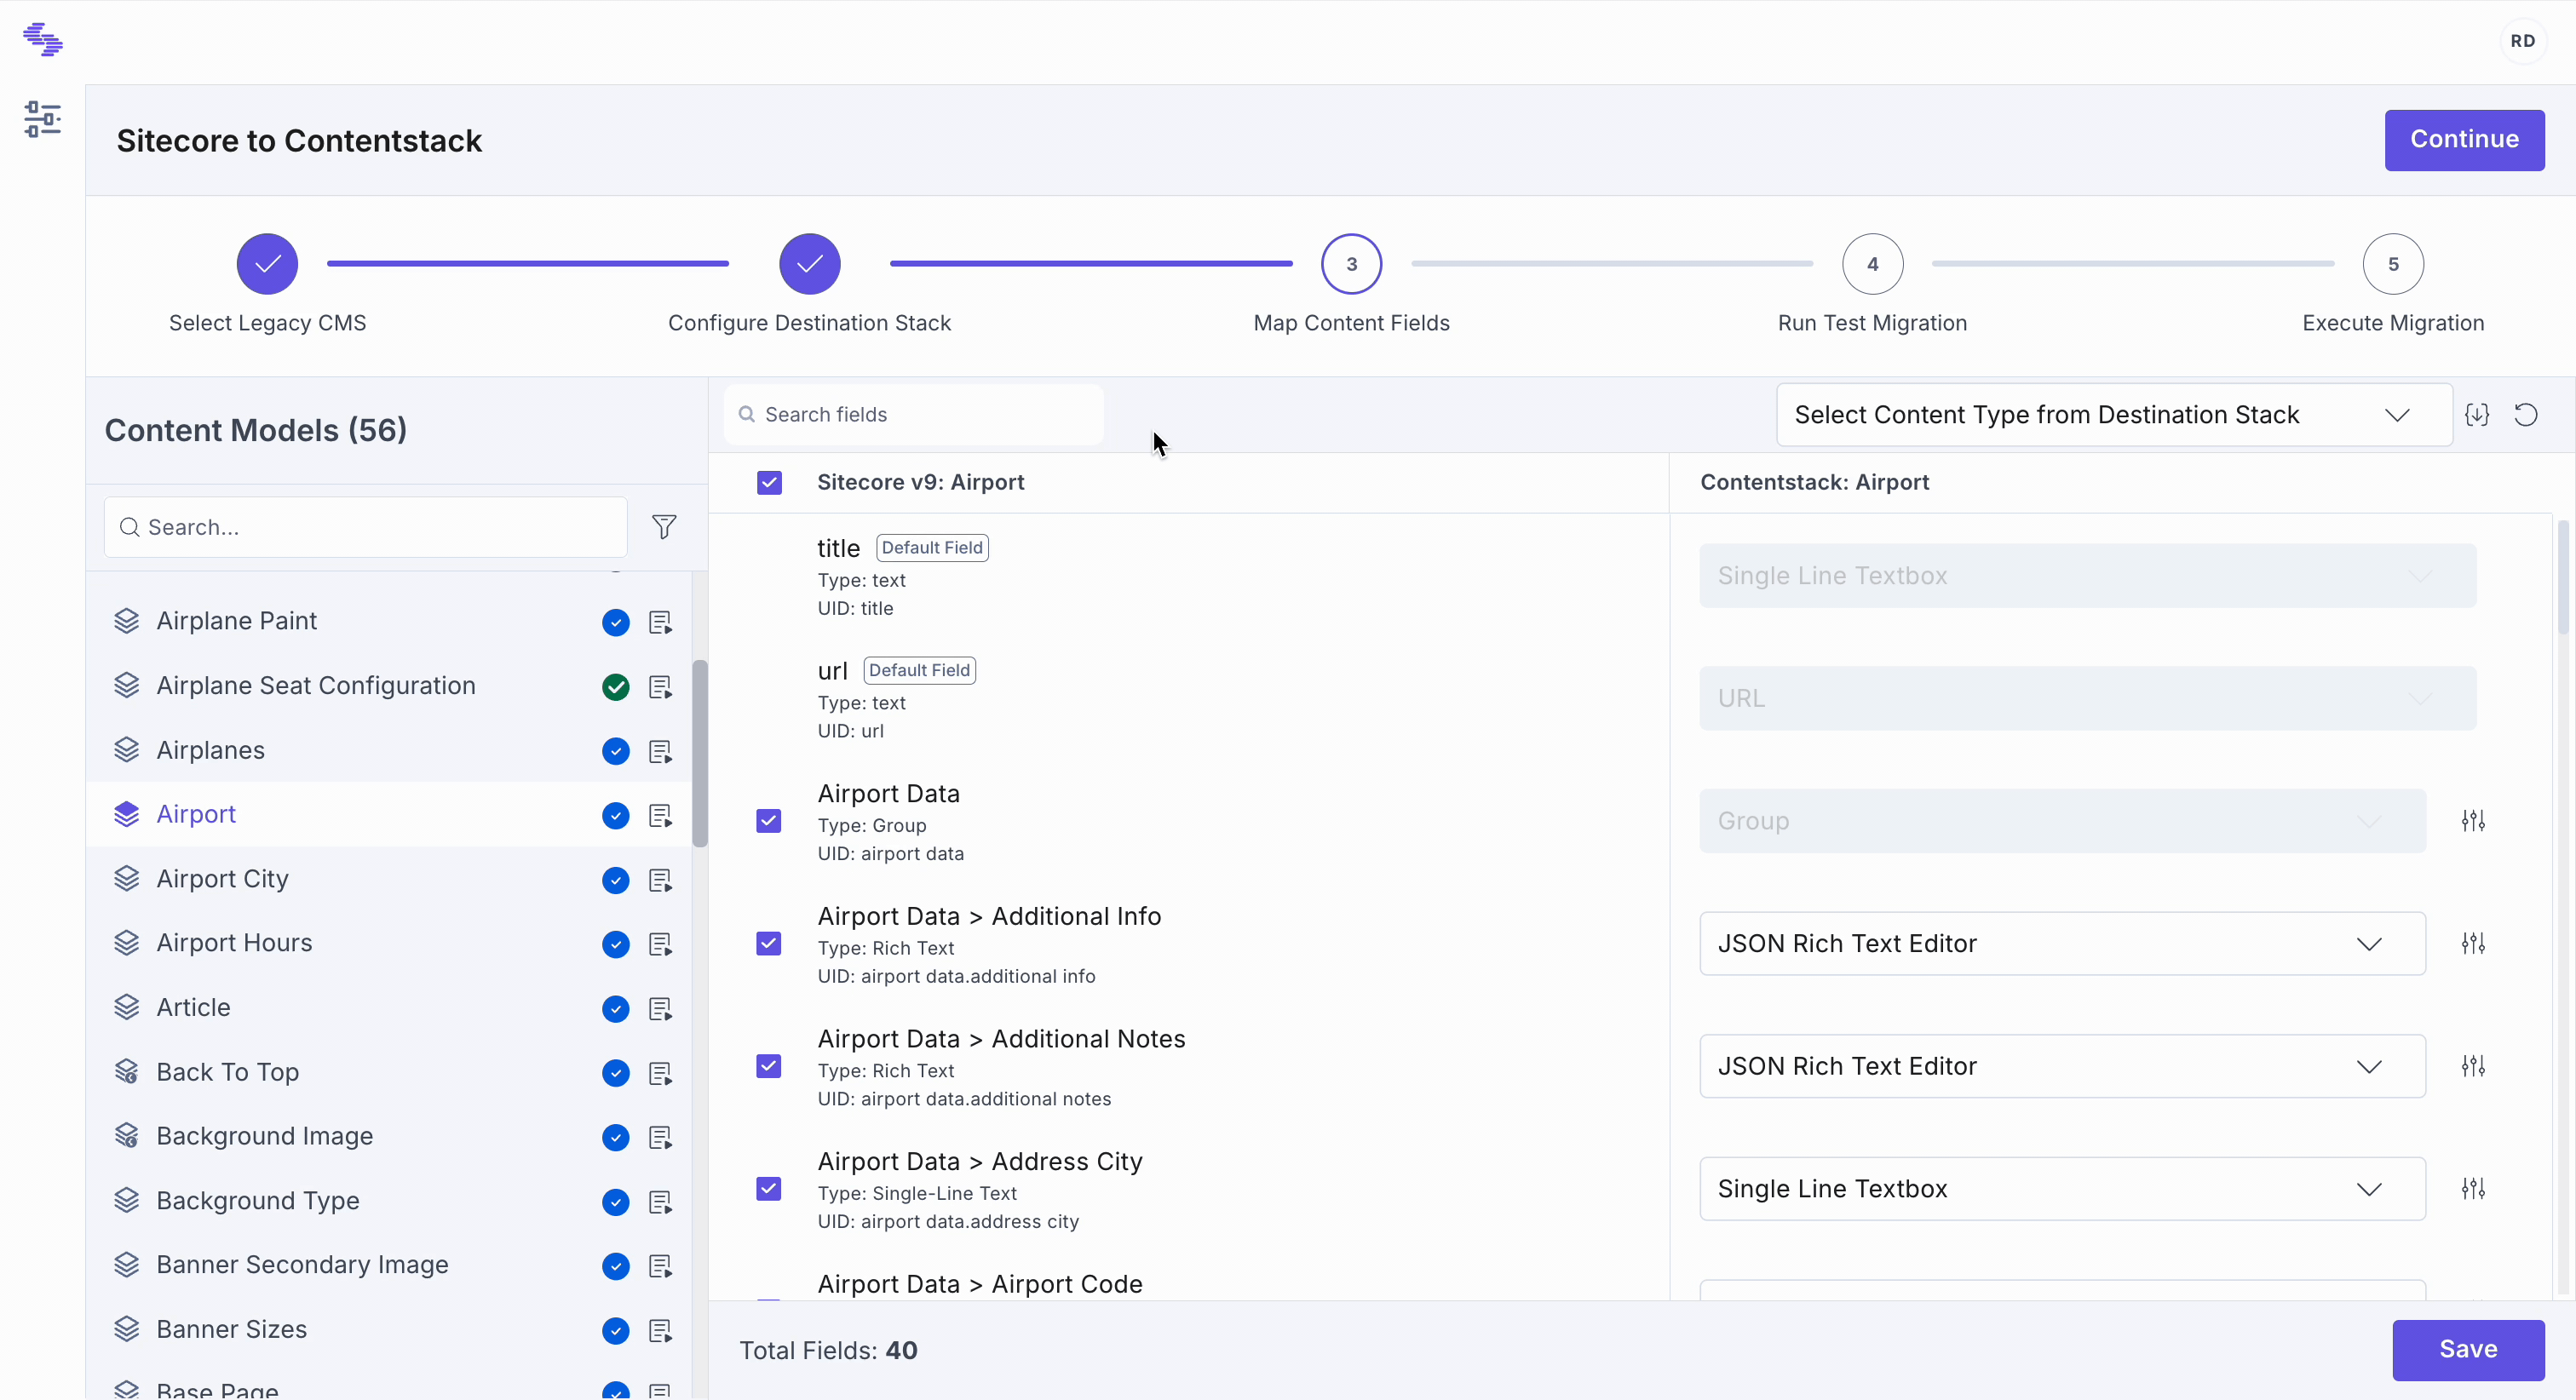Click the disabled Single Line Textbox dropdown for title
This screenshot has height=1400, width=2576.
[2088, 576]
